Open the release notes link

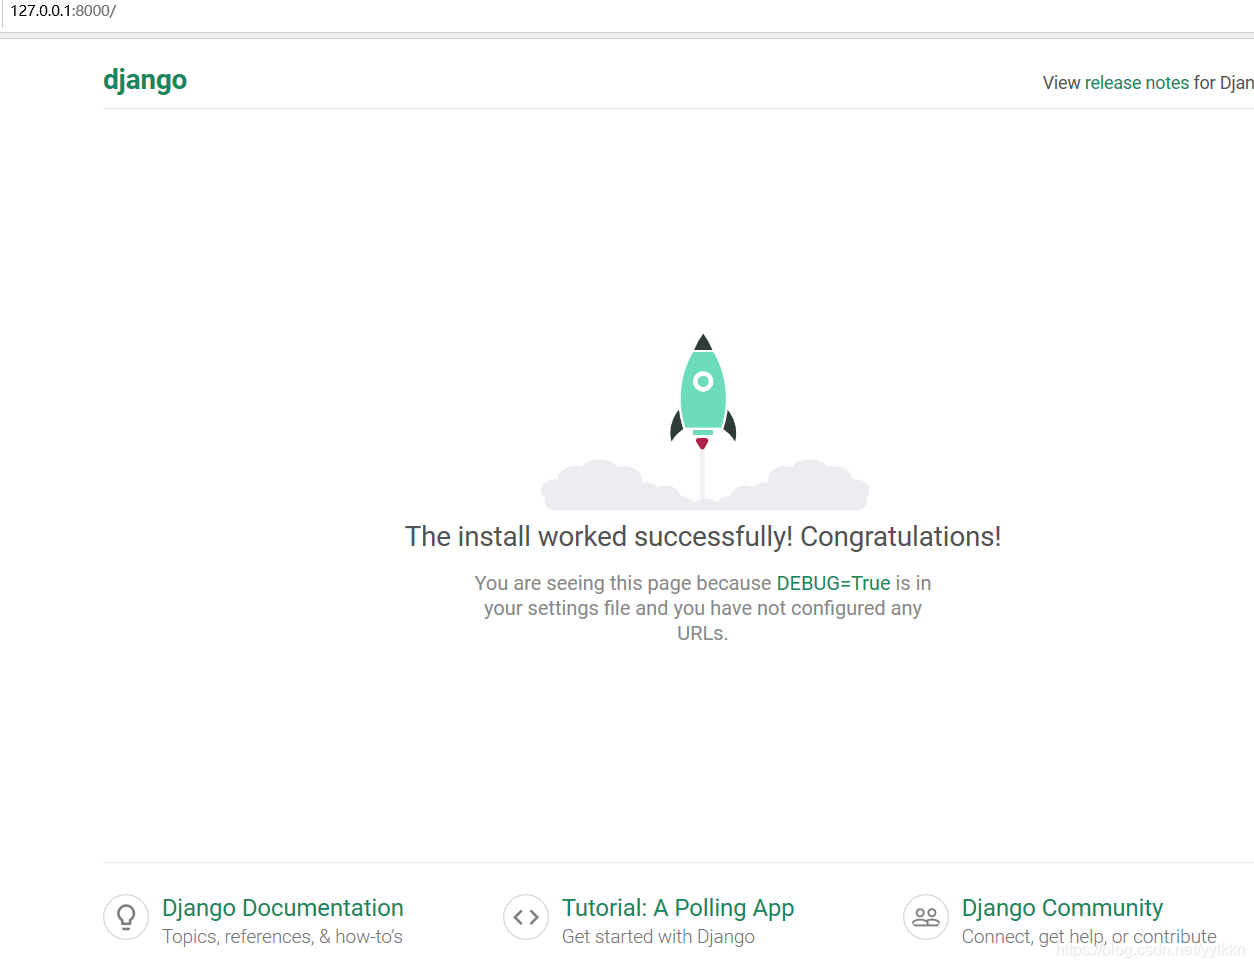coord(1137,83)
